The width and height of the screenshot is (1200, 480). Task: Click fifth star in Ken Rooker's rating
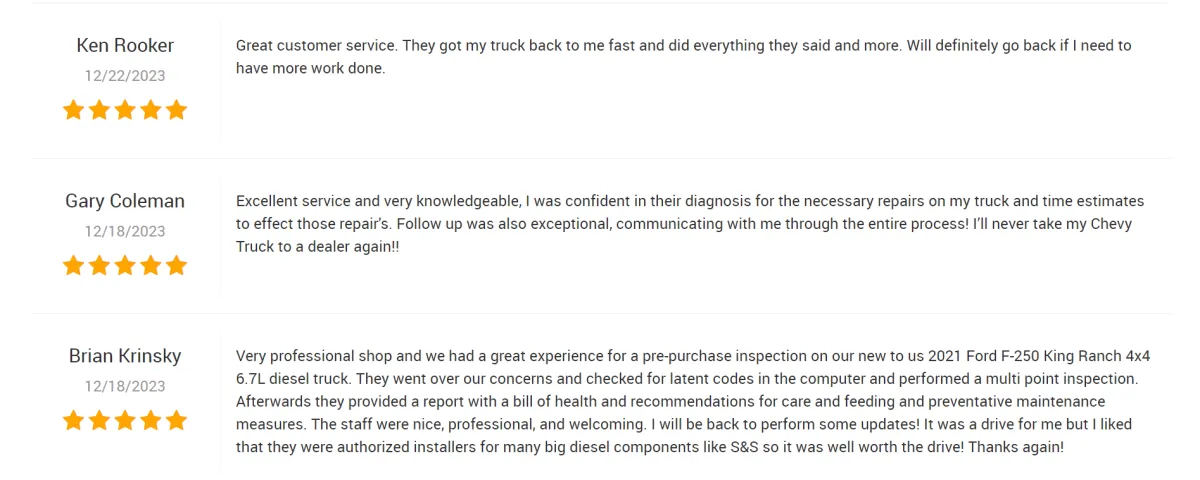177,110
